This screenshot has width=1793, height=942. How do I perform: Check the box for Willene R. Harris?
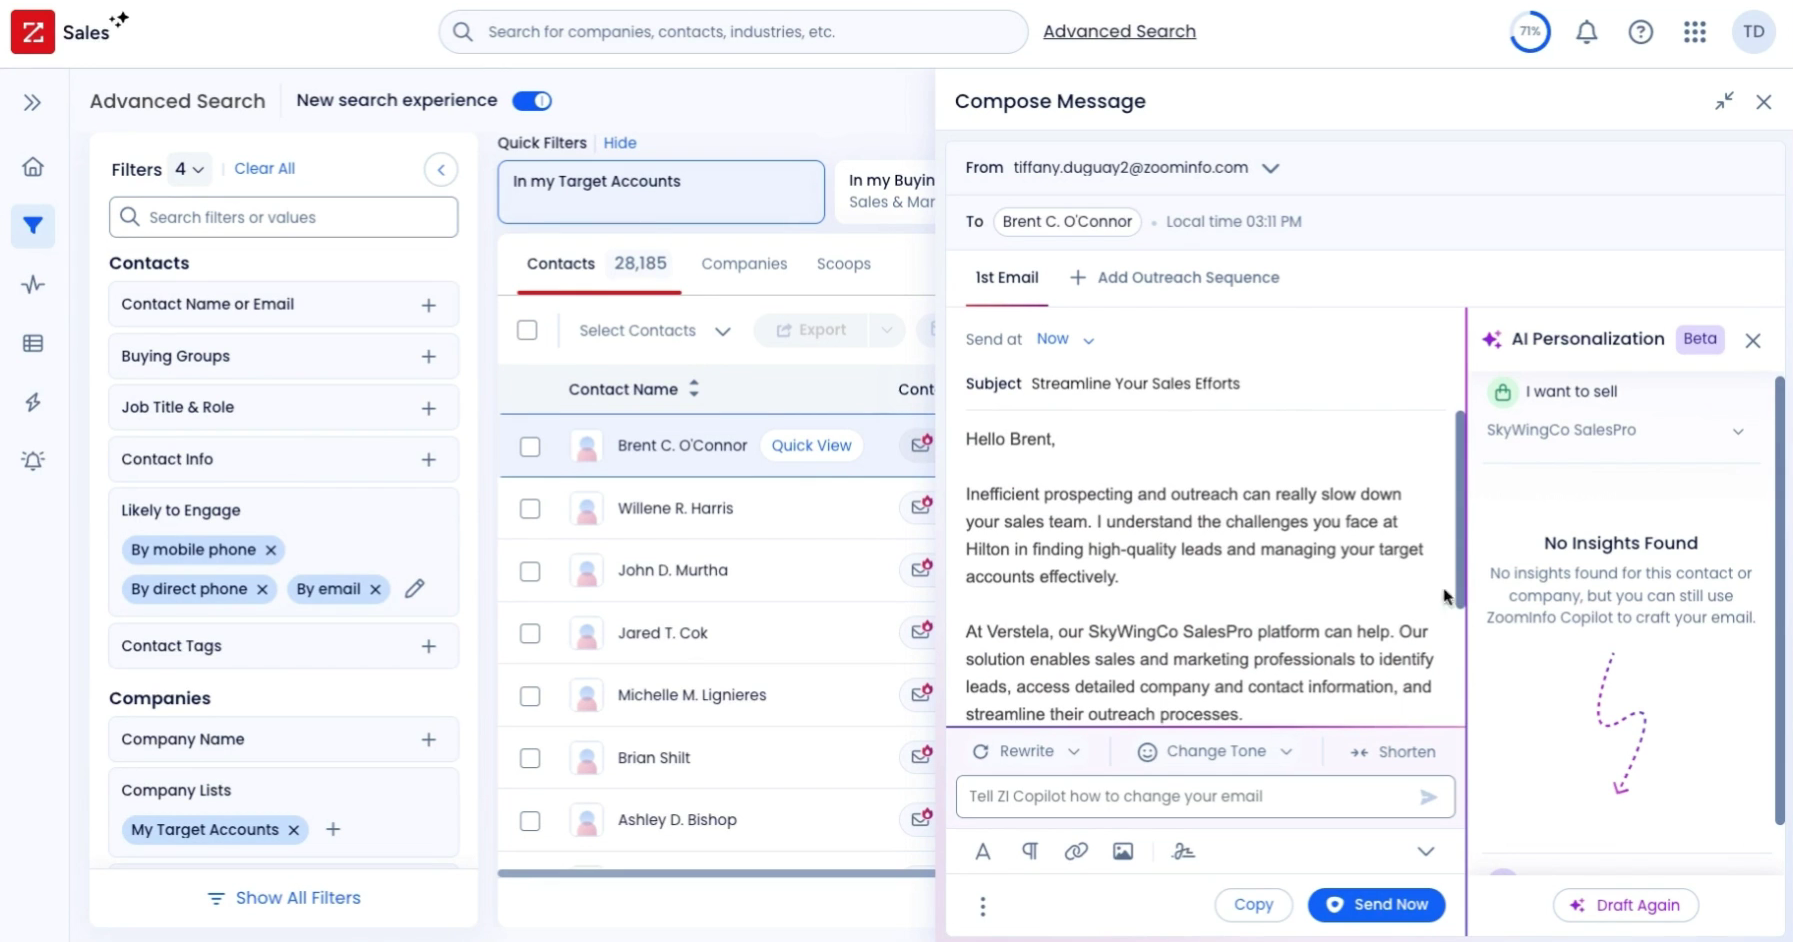530,509
